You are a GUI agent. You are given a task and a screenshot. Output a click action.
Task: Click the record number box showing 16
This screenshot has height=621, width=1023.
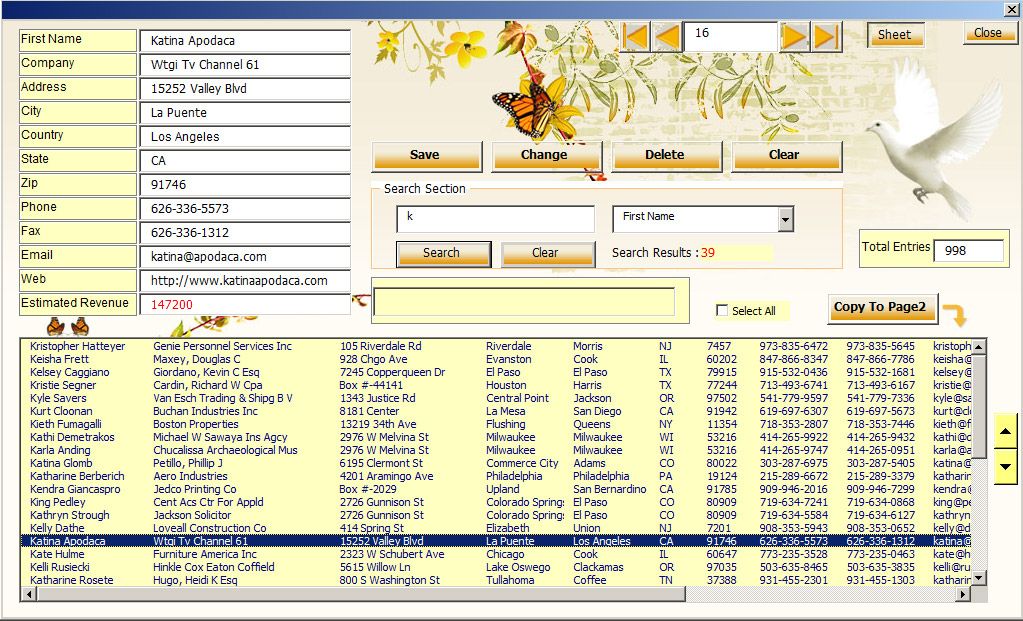730,37
